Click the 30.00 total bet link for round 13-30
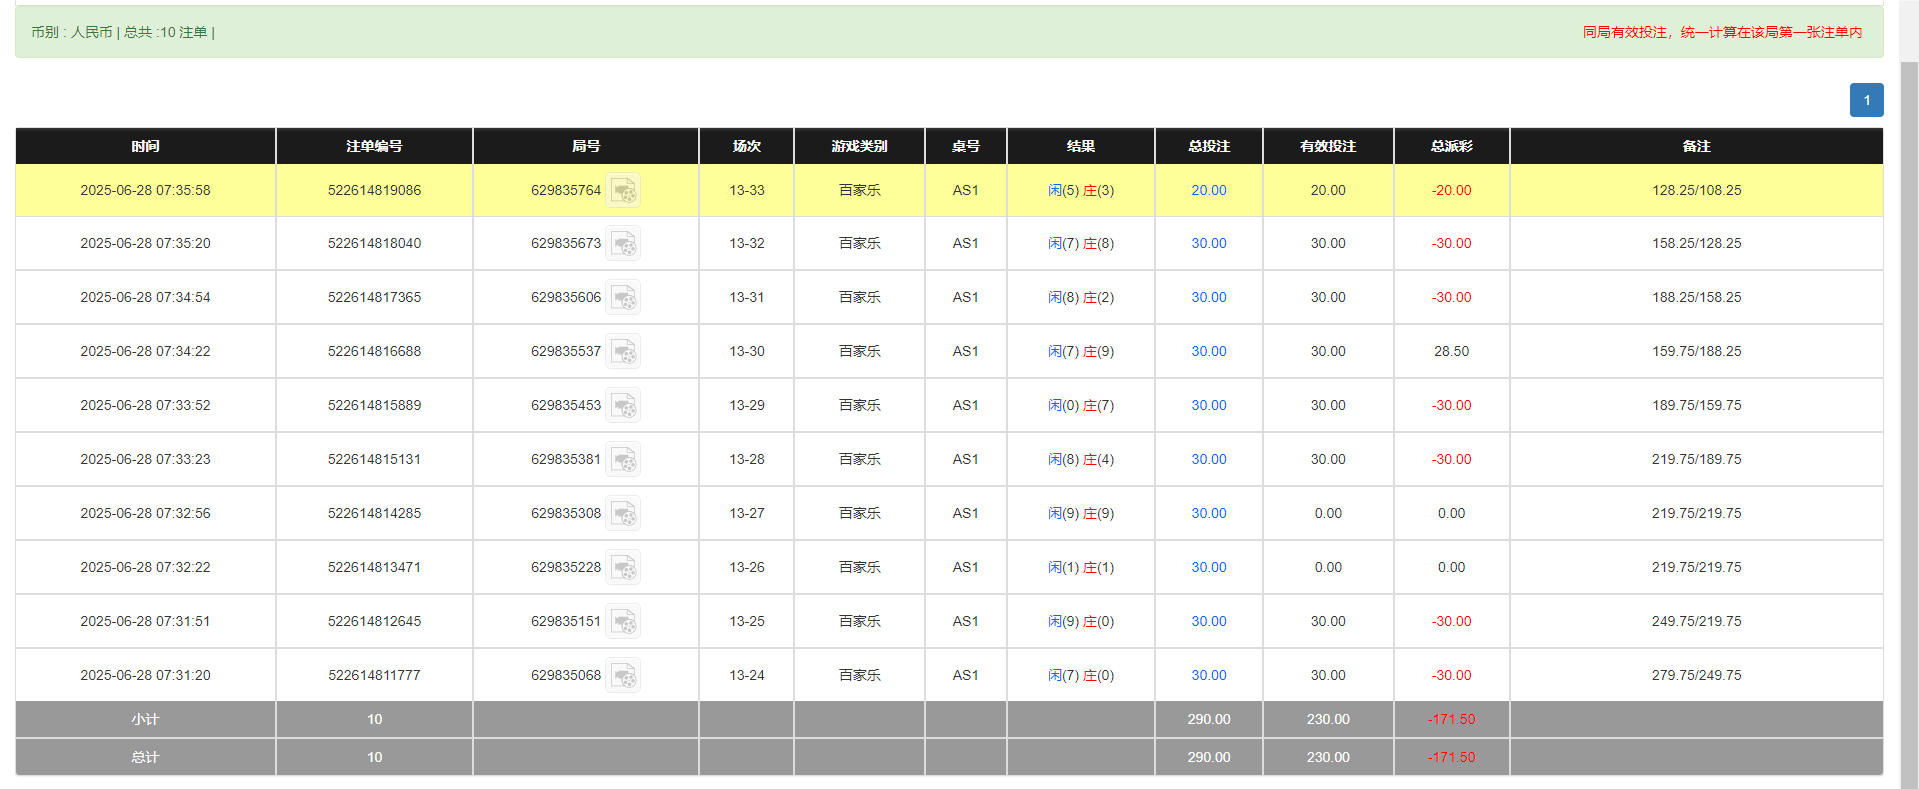Viewport: 1919px width, 789px height. point(1208,352)
